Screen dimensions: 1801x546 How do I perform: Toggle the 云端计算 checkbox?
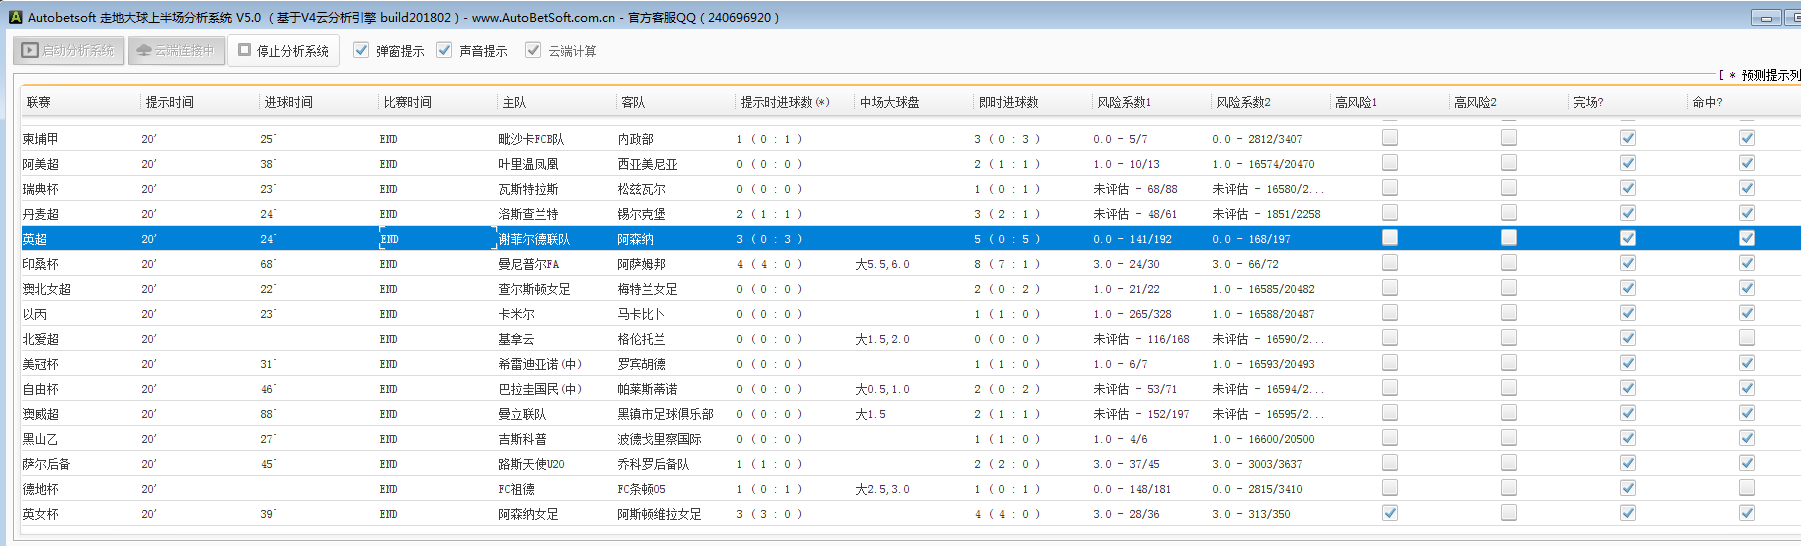[x=533, y=50]
